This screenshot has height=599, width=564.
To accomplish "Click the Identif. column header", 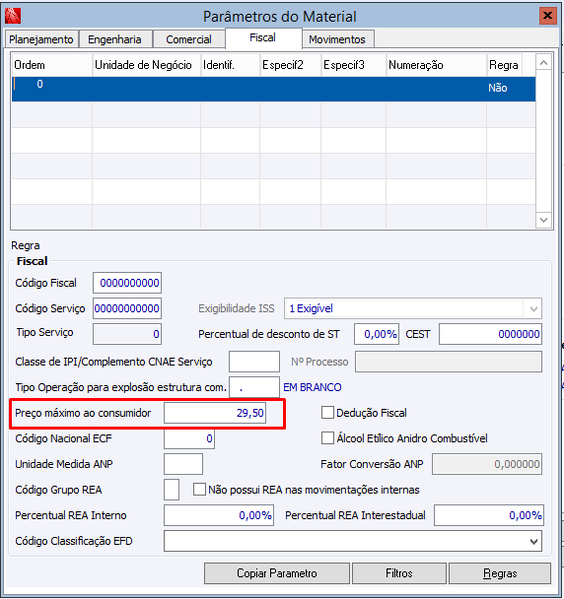I will pos(230,65).
